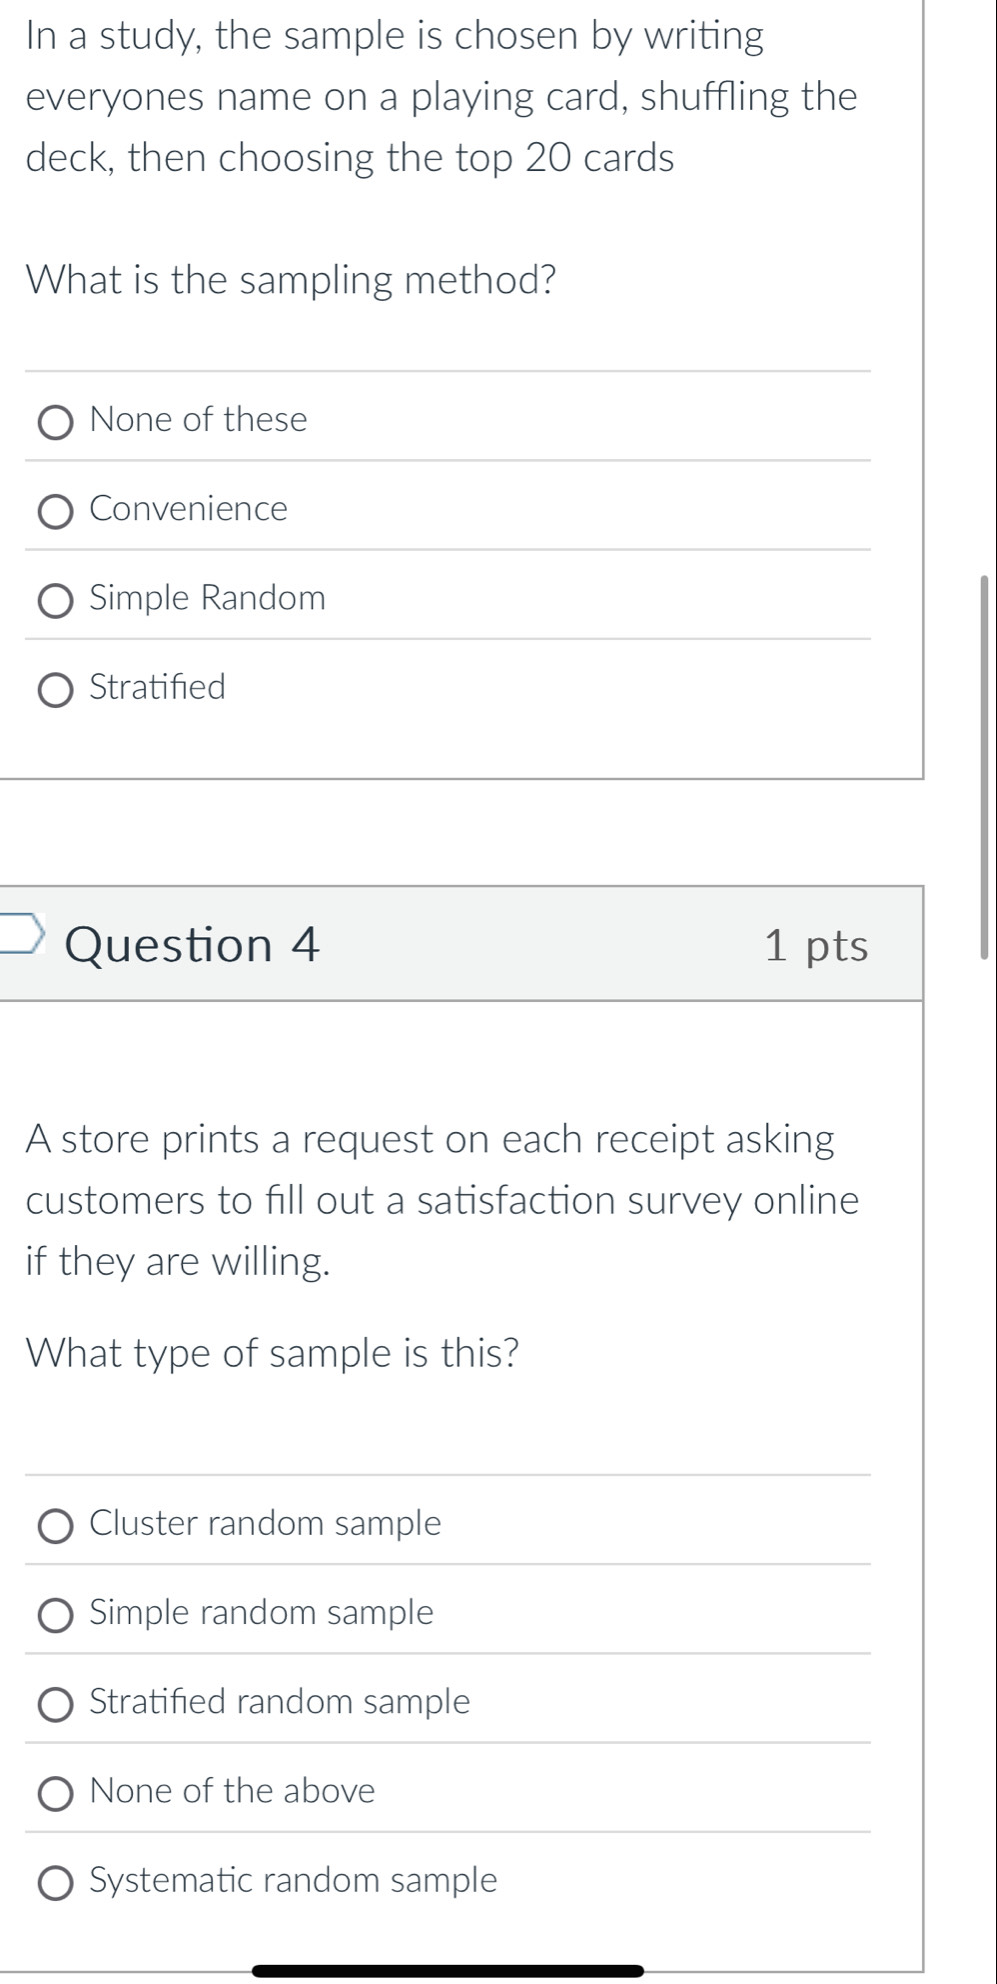Click the '1 pts' point value label
Viewport: 997px width, 1984px height.
click(x=816, y=945)
